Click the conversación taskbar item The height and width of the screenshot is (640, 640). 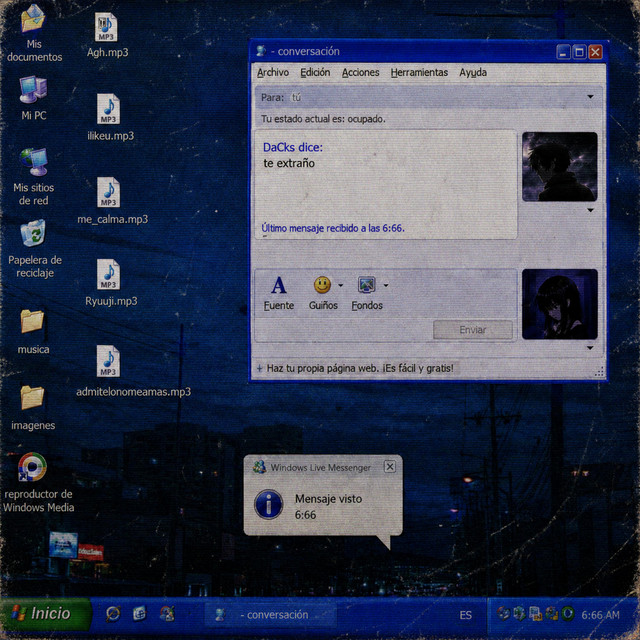pos(271,615)
